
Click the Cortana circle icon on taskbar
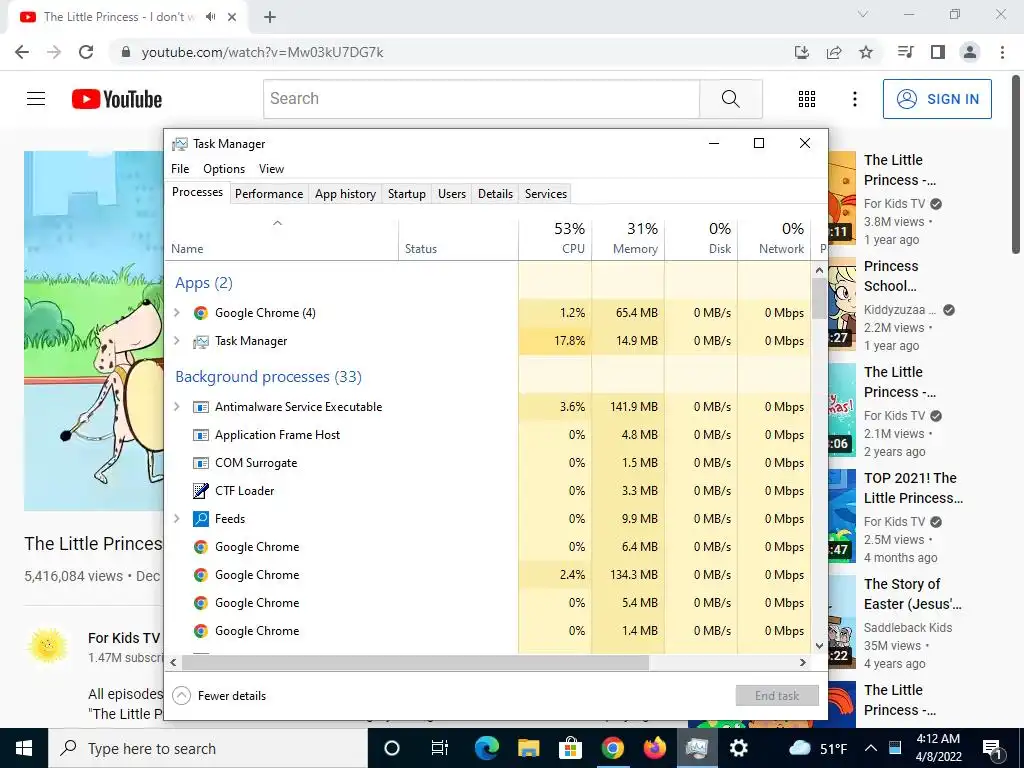[392, 748]
